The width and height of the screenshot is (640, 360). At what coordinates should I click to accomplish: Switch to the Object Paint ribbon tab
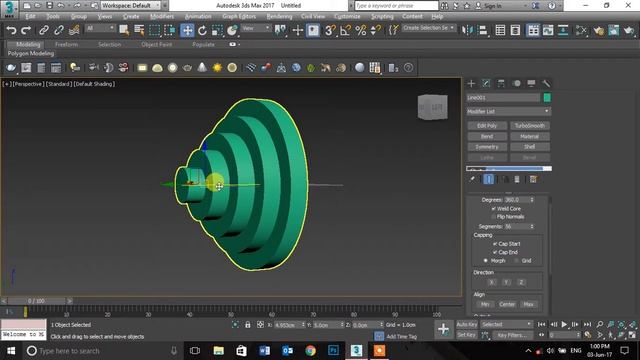[156, 44]
